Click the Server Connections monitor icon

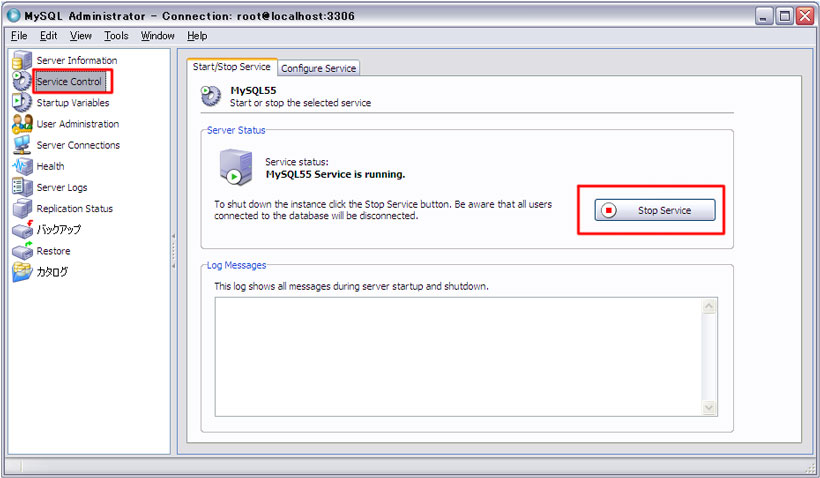pos(21,144)
